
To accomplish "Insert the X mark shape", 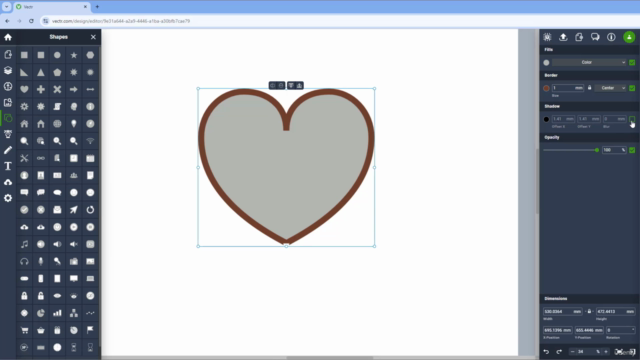I will (x=57, y=89).
